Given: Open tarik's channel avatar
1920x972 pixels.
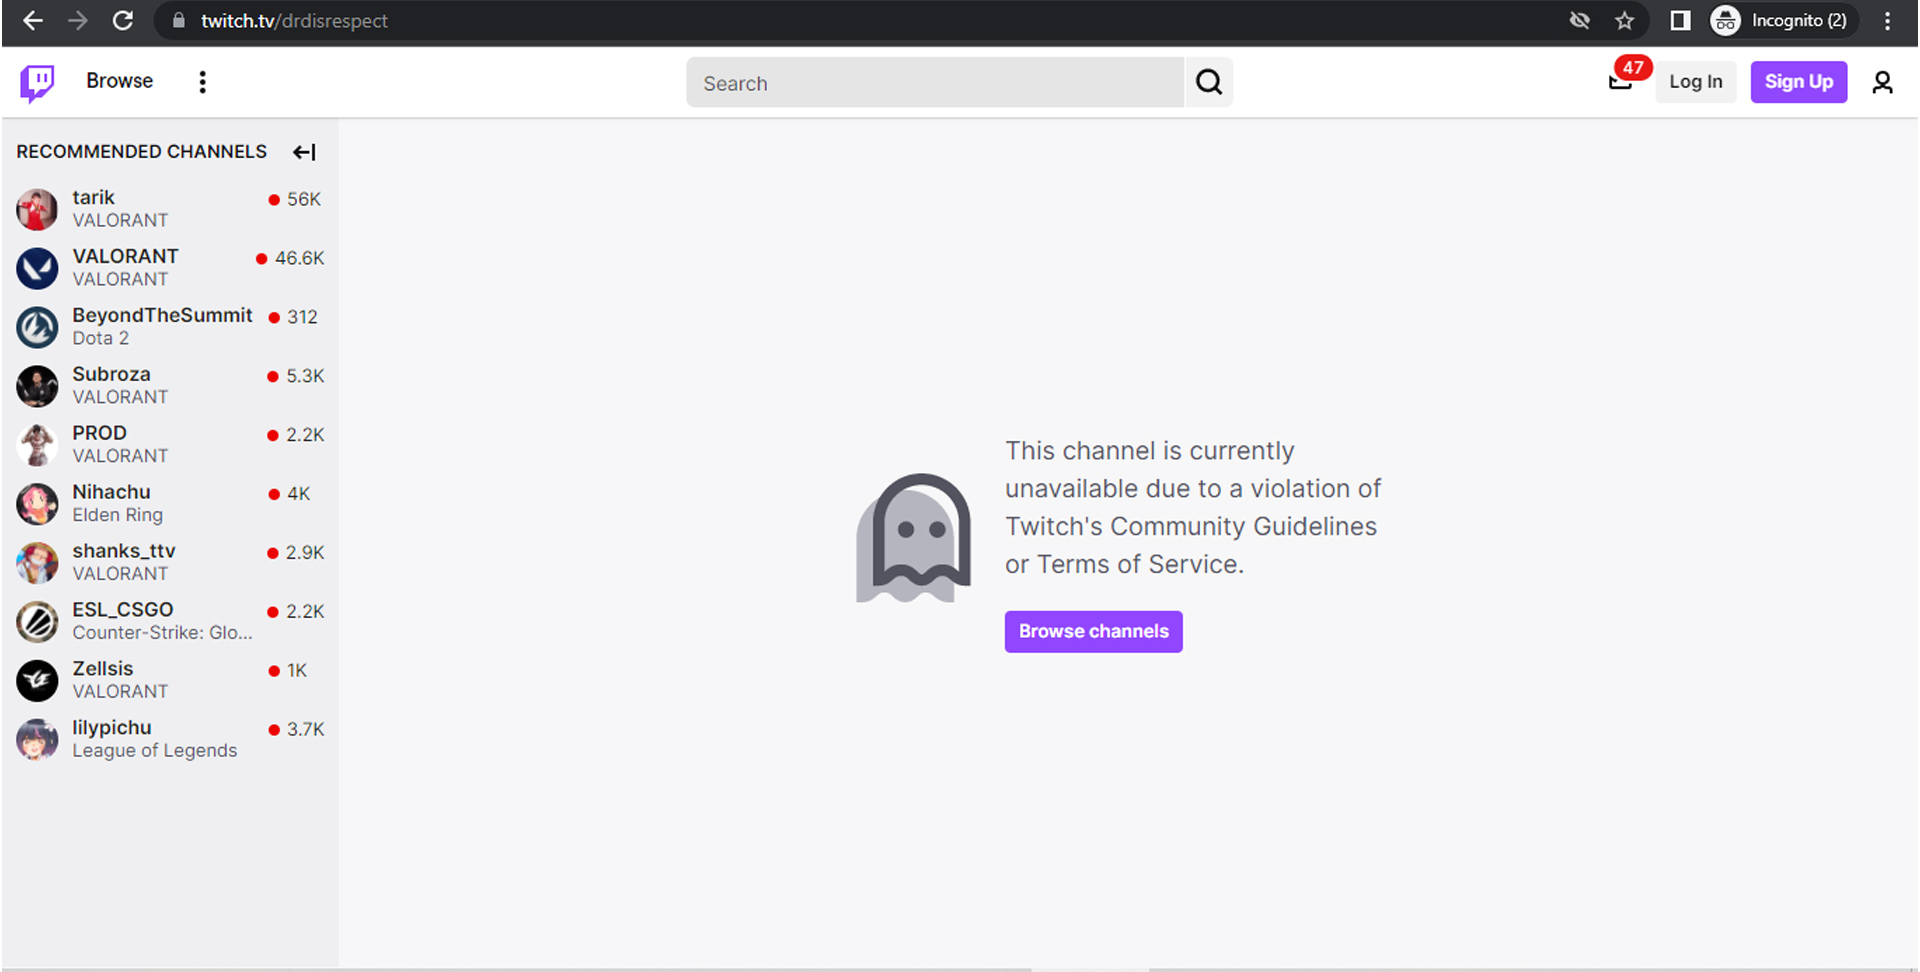Looking at the screenshot, I should coord(37,209).
